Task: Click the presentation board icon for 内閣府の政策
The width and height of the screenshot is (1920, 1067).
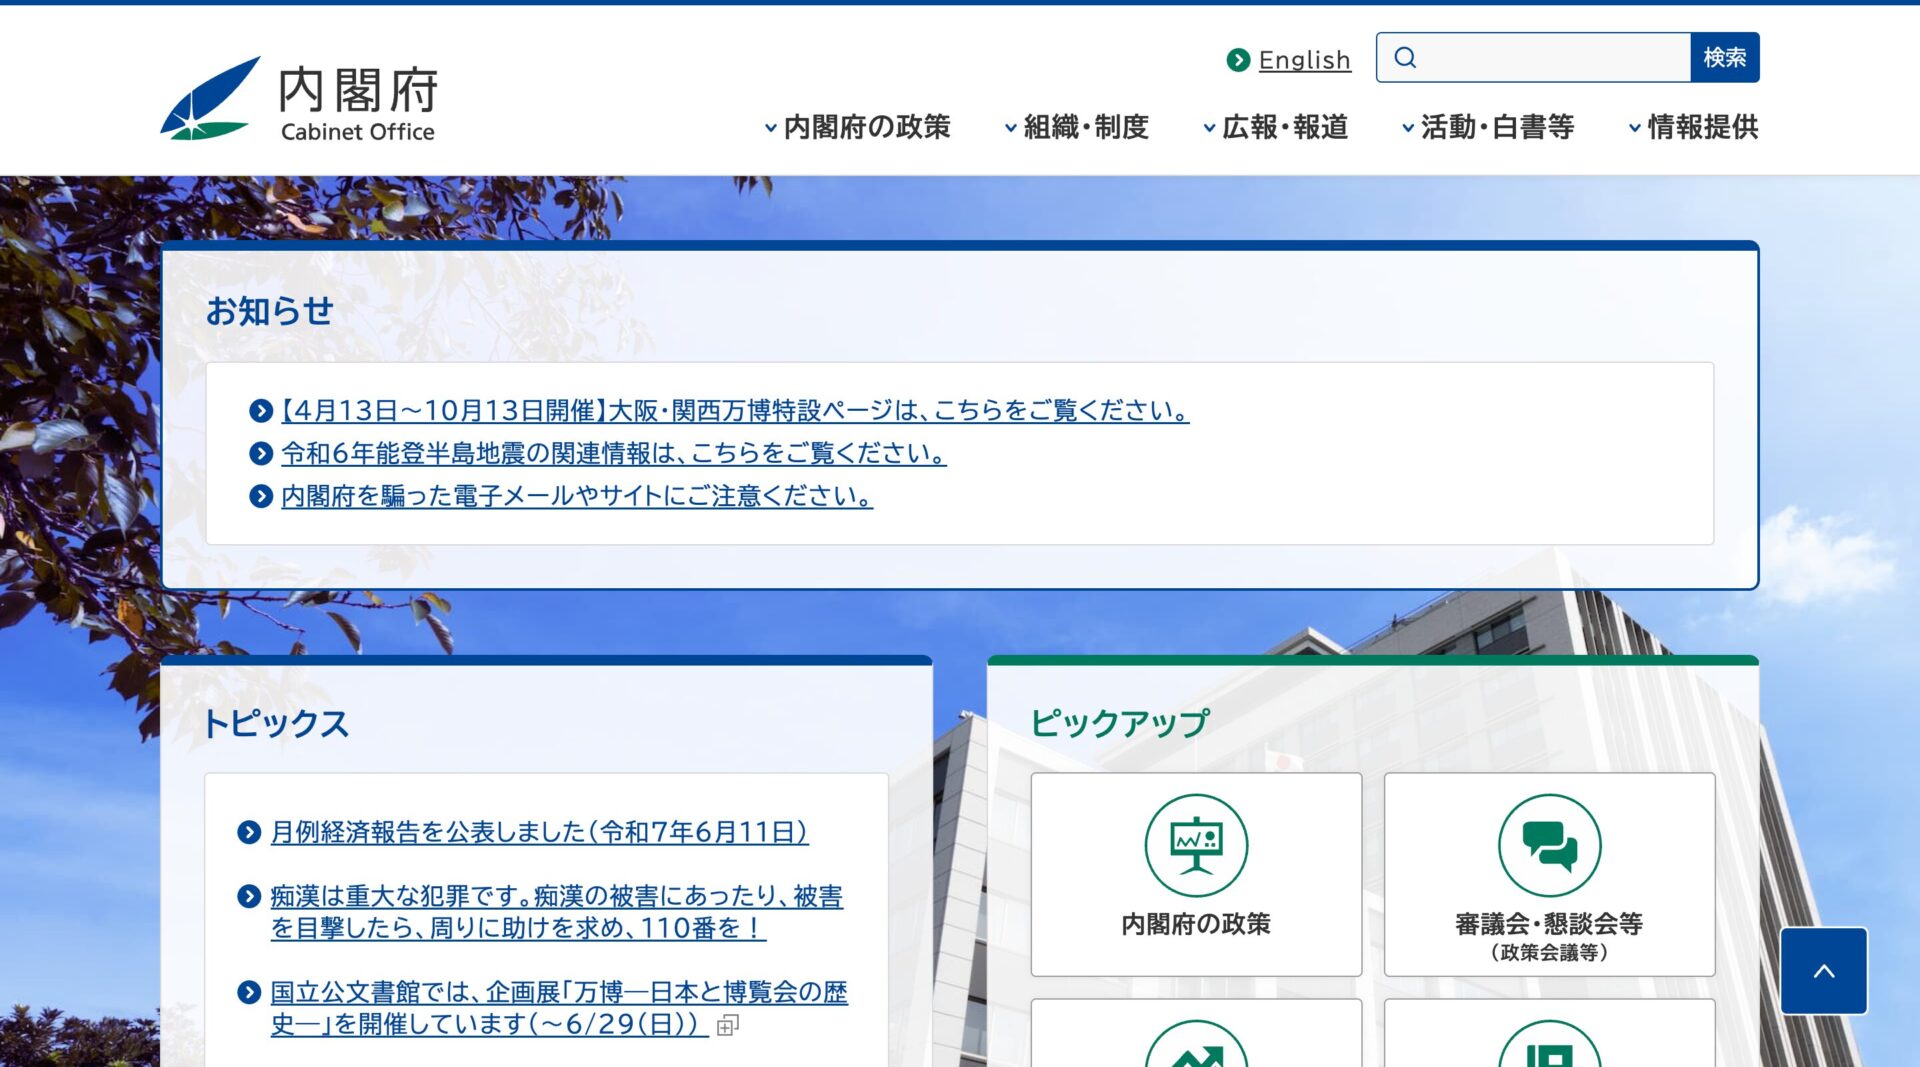Action: point(1196,846)
